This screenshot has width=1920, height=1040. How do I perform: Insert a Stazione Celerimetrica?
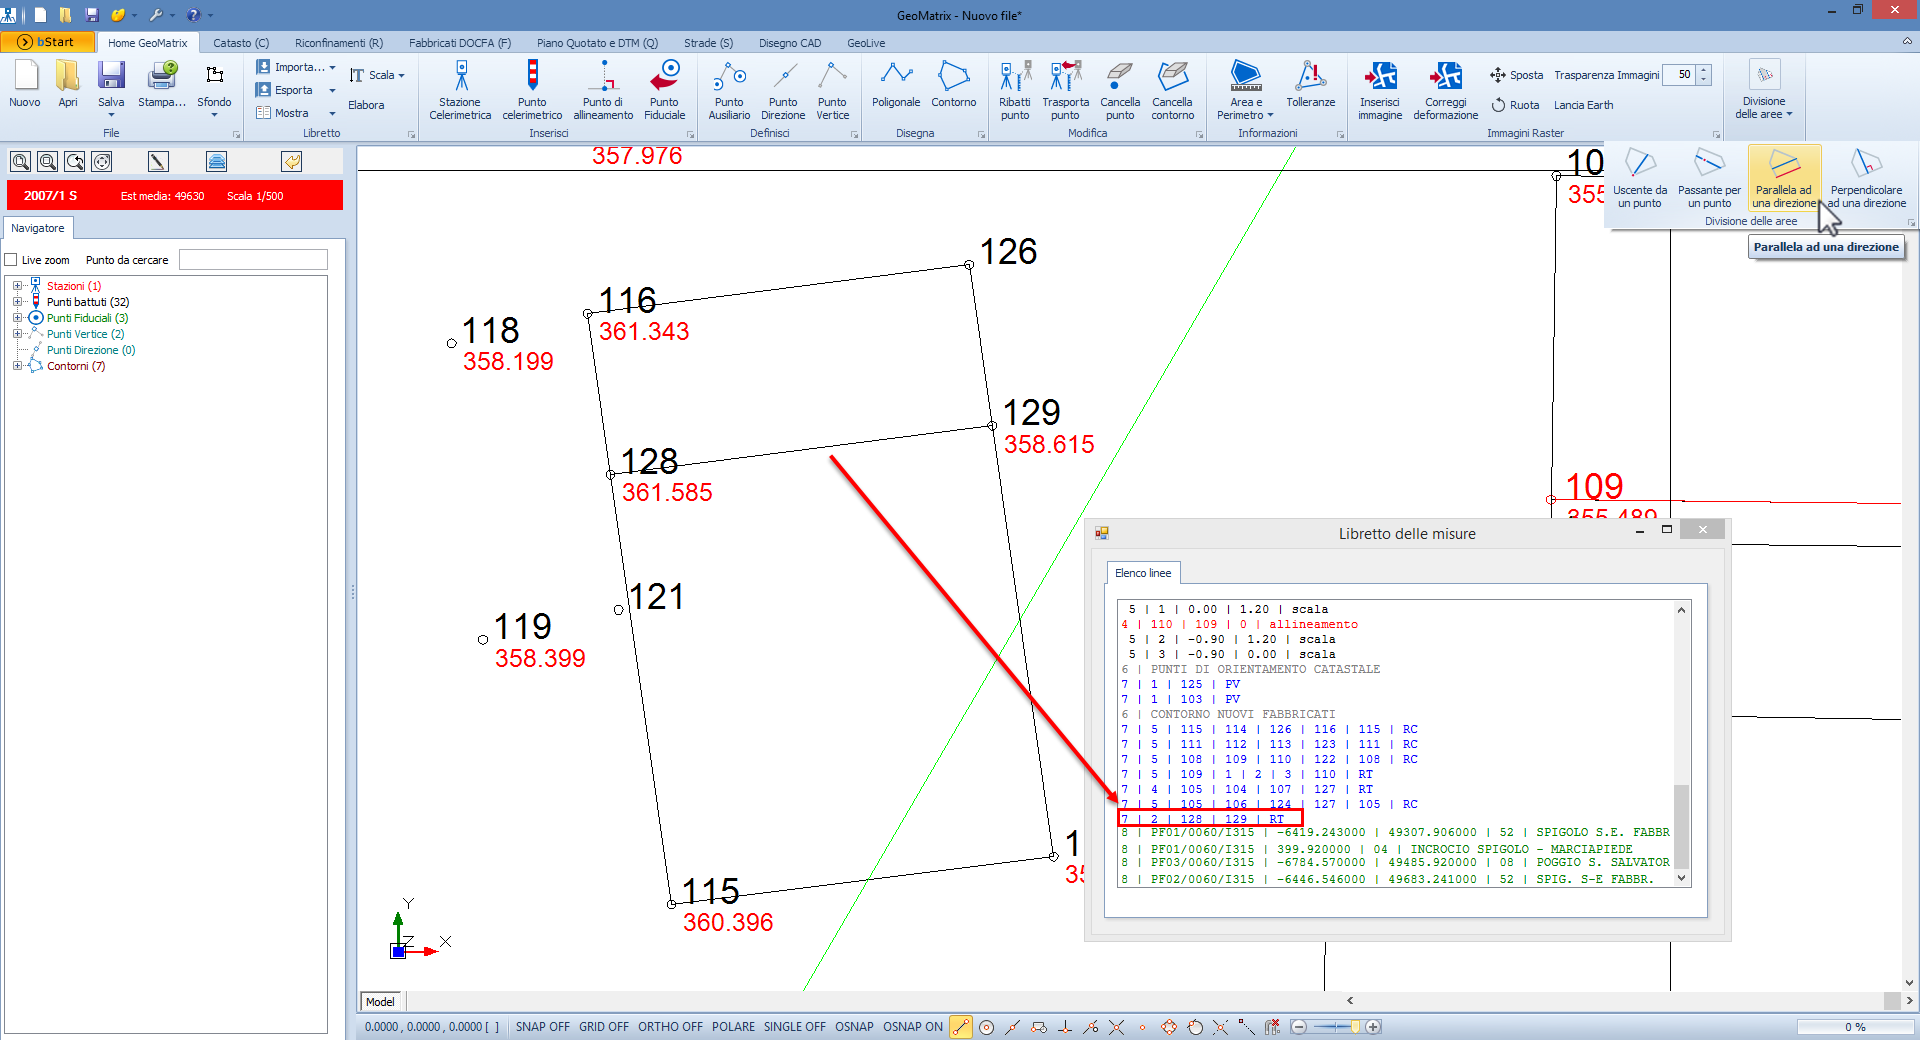click(460, 89)
